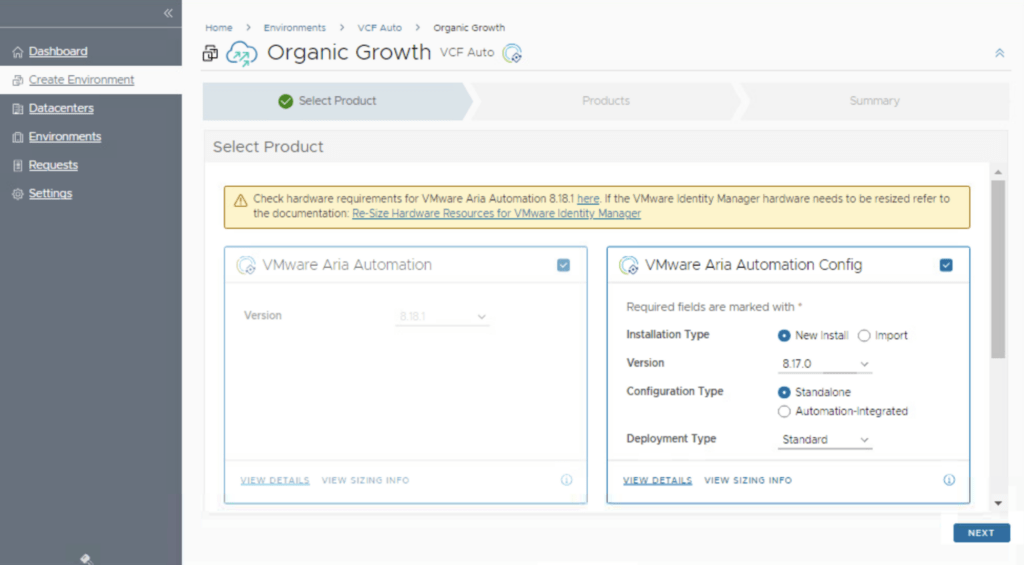Open the Deployment Type Standard dropdown
Image resolution: width=1024 pixels, height=565 pixels.
pyautogui.click(x=825, y=440)
